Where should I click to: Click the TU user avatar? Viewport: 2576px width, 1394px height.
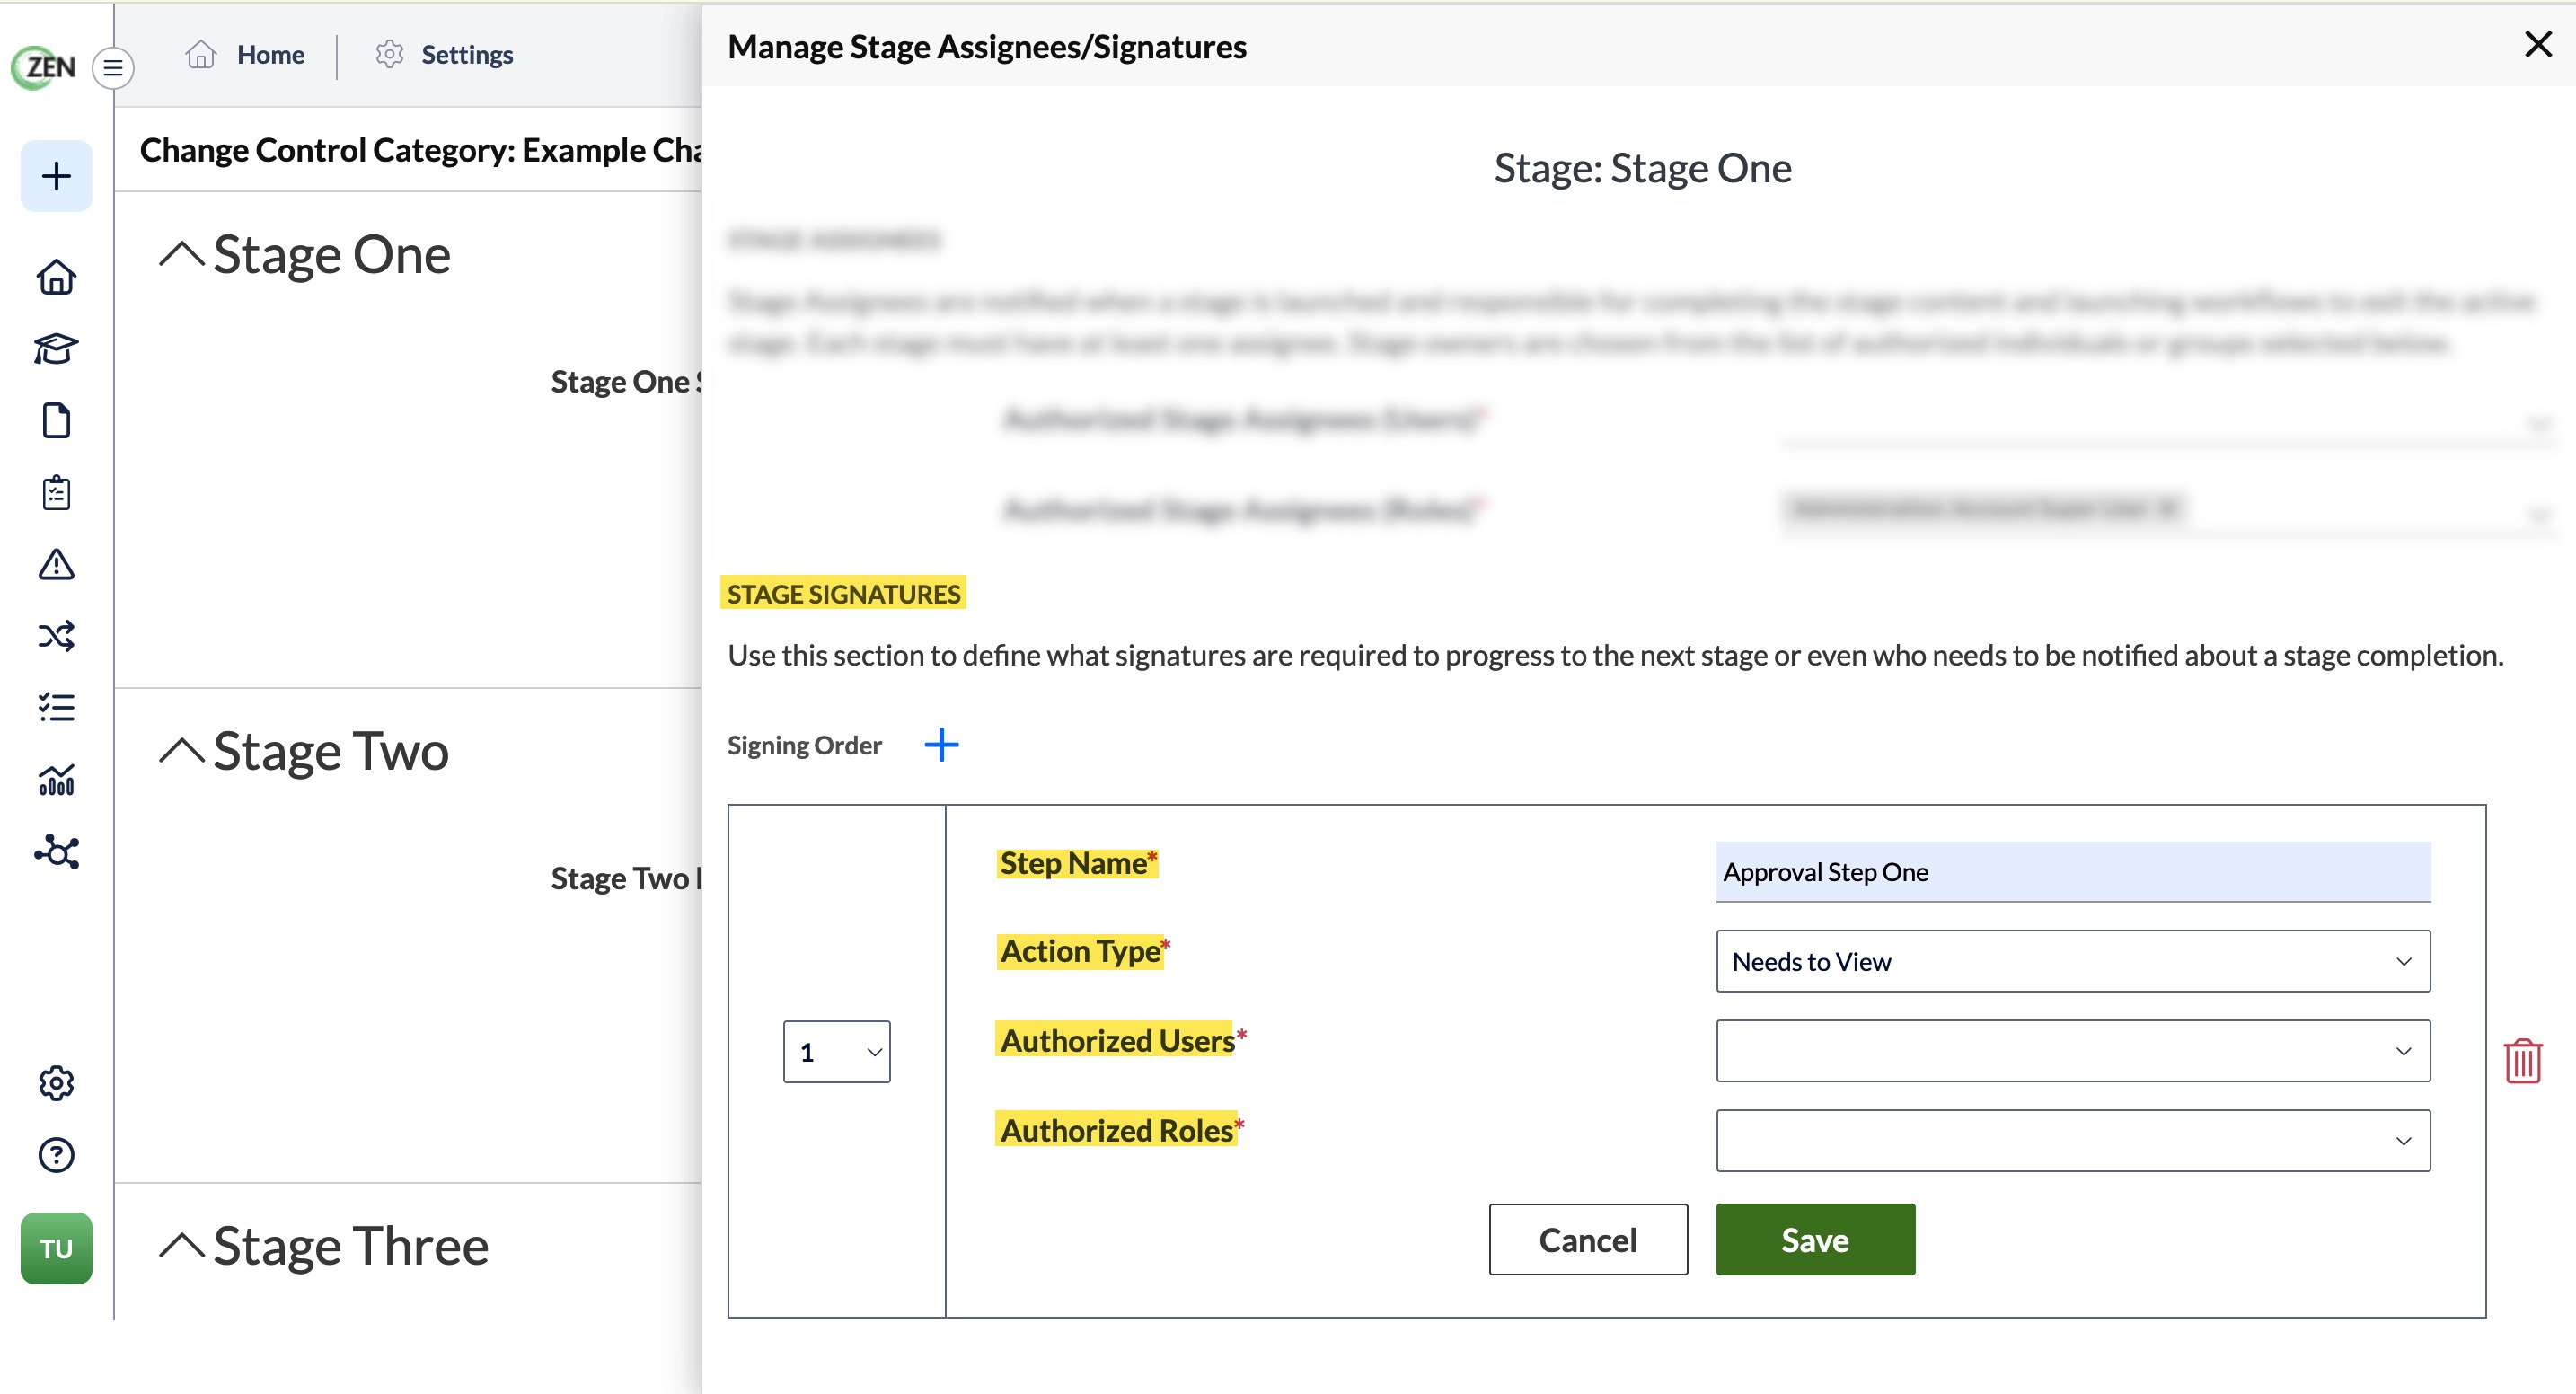[56, 1248]
